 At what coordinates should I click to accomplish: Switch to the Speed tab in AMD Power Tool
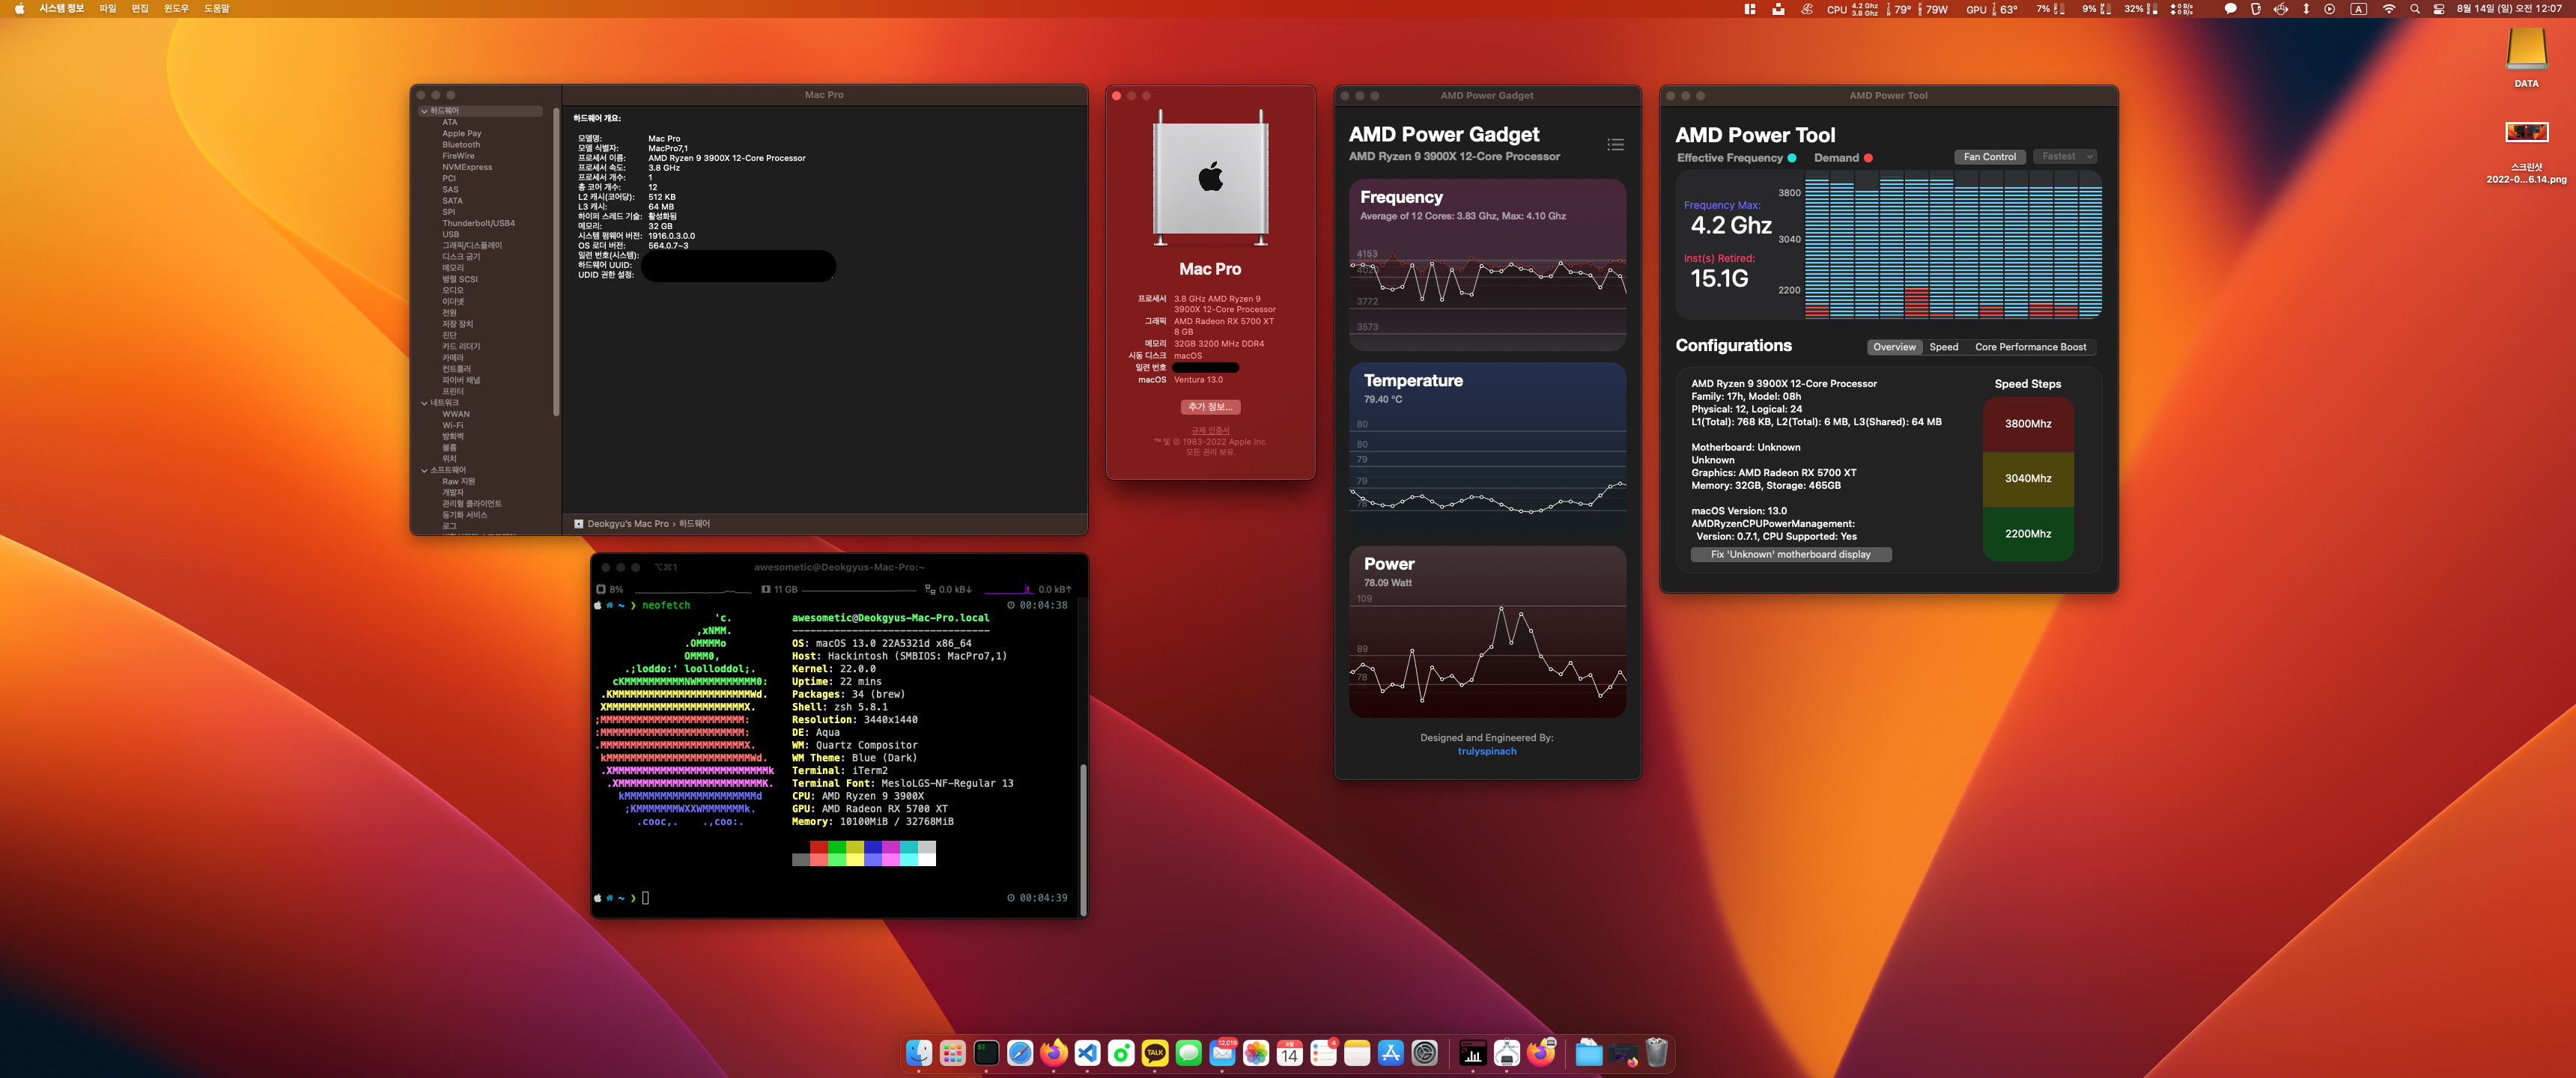point(1943,347)
